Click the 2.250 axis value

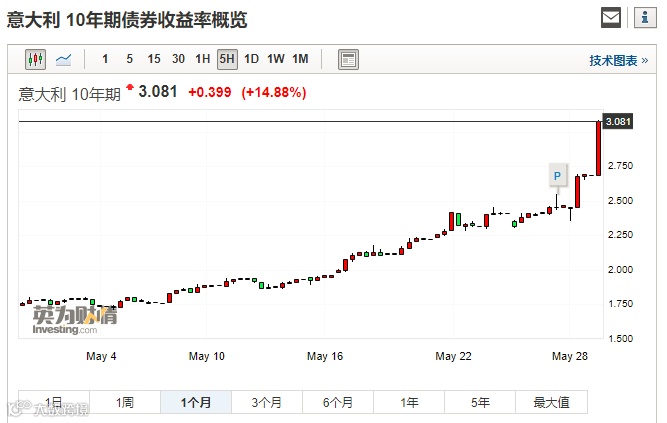(620, 234)
